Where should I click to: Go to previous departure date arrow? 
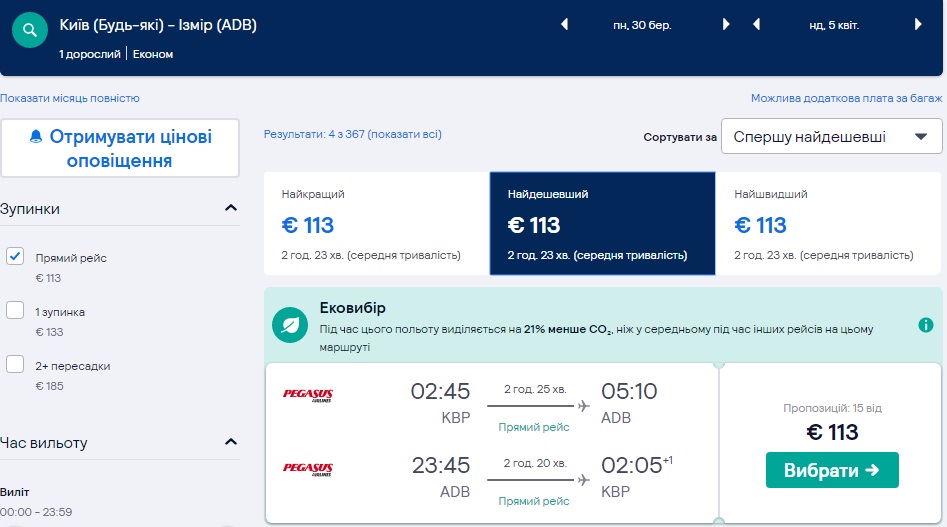(565, 25)
